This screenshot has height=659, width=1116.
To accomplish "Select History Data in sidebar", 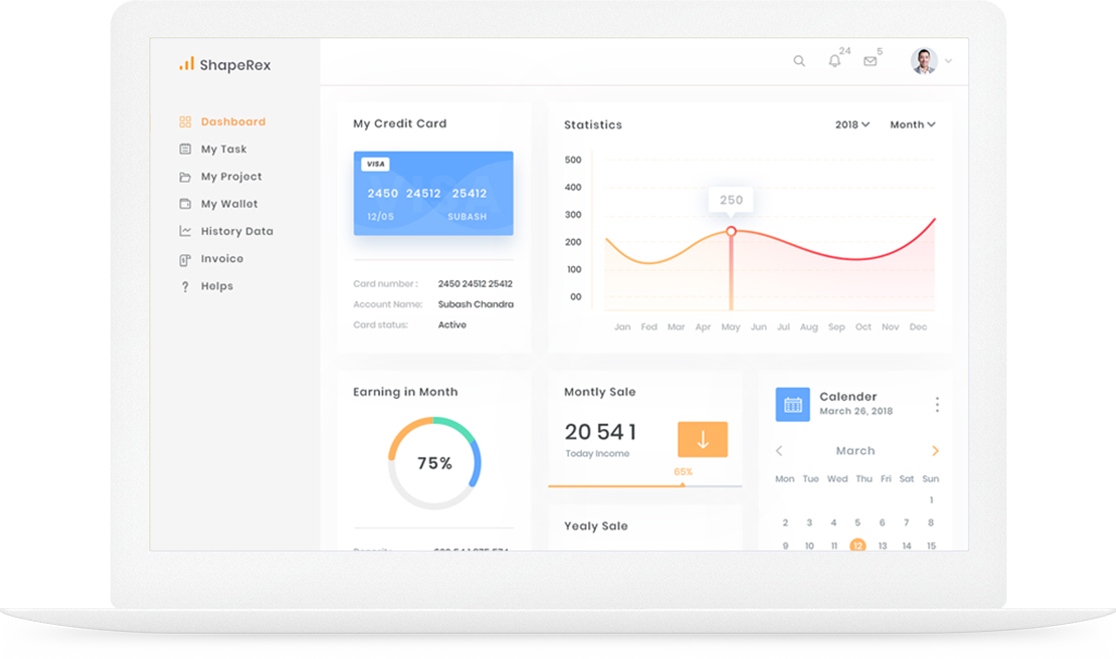I will (x=236, y=231).
